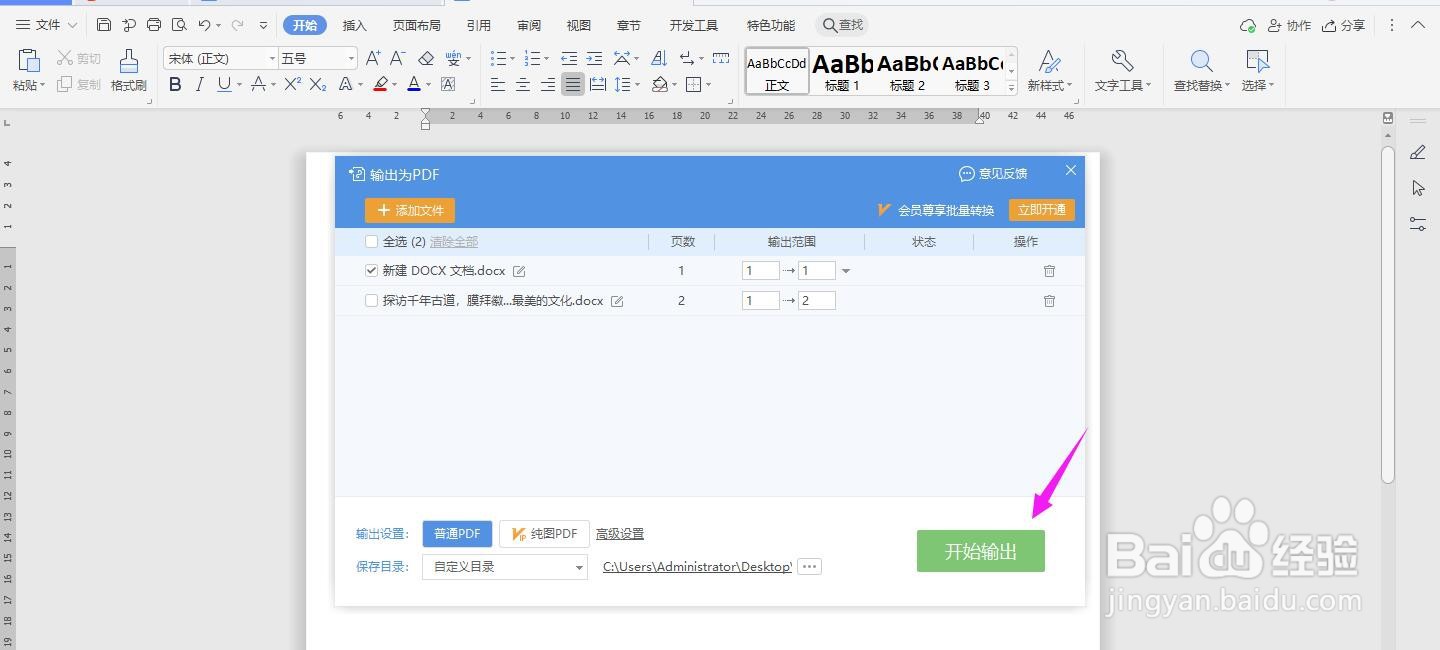Open the 章节 ribbon tab
The width and height of the screenshot is (1440, 650).
coord(628,25)
